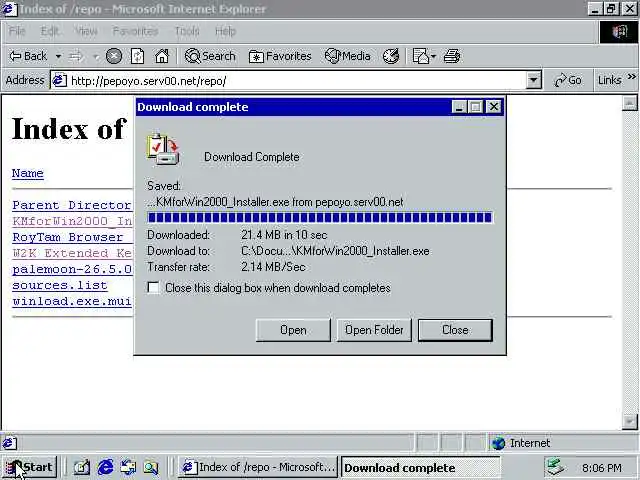Click the Print icon in toolbar
640x480 pixels.
point(452,56)
